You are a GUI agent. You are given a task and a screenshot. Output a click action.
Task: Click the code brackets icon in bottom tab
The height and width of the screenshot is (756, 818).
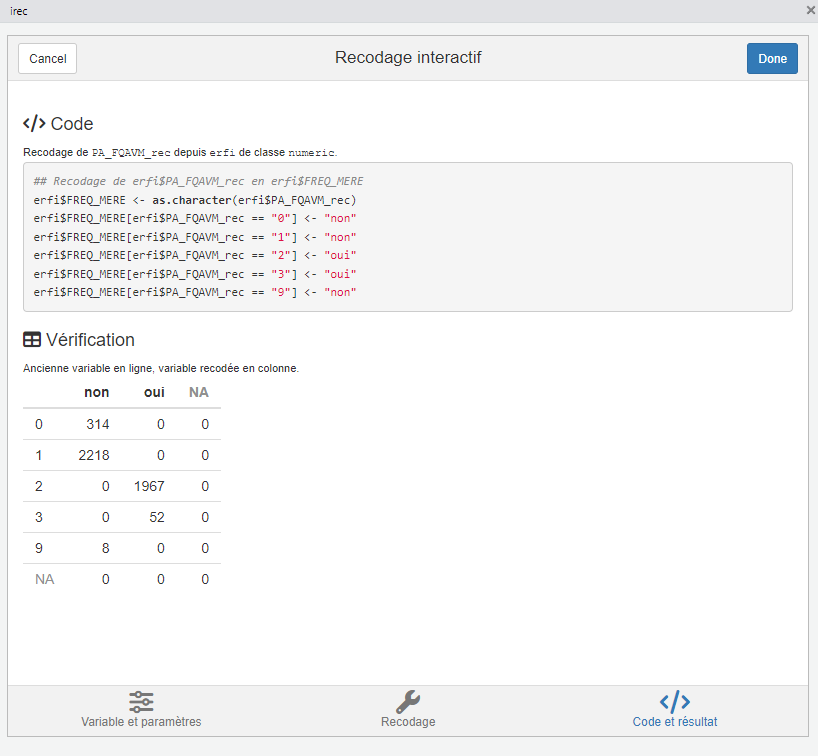675,701
